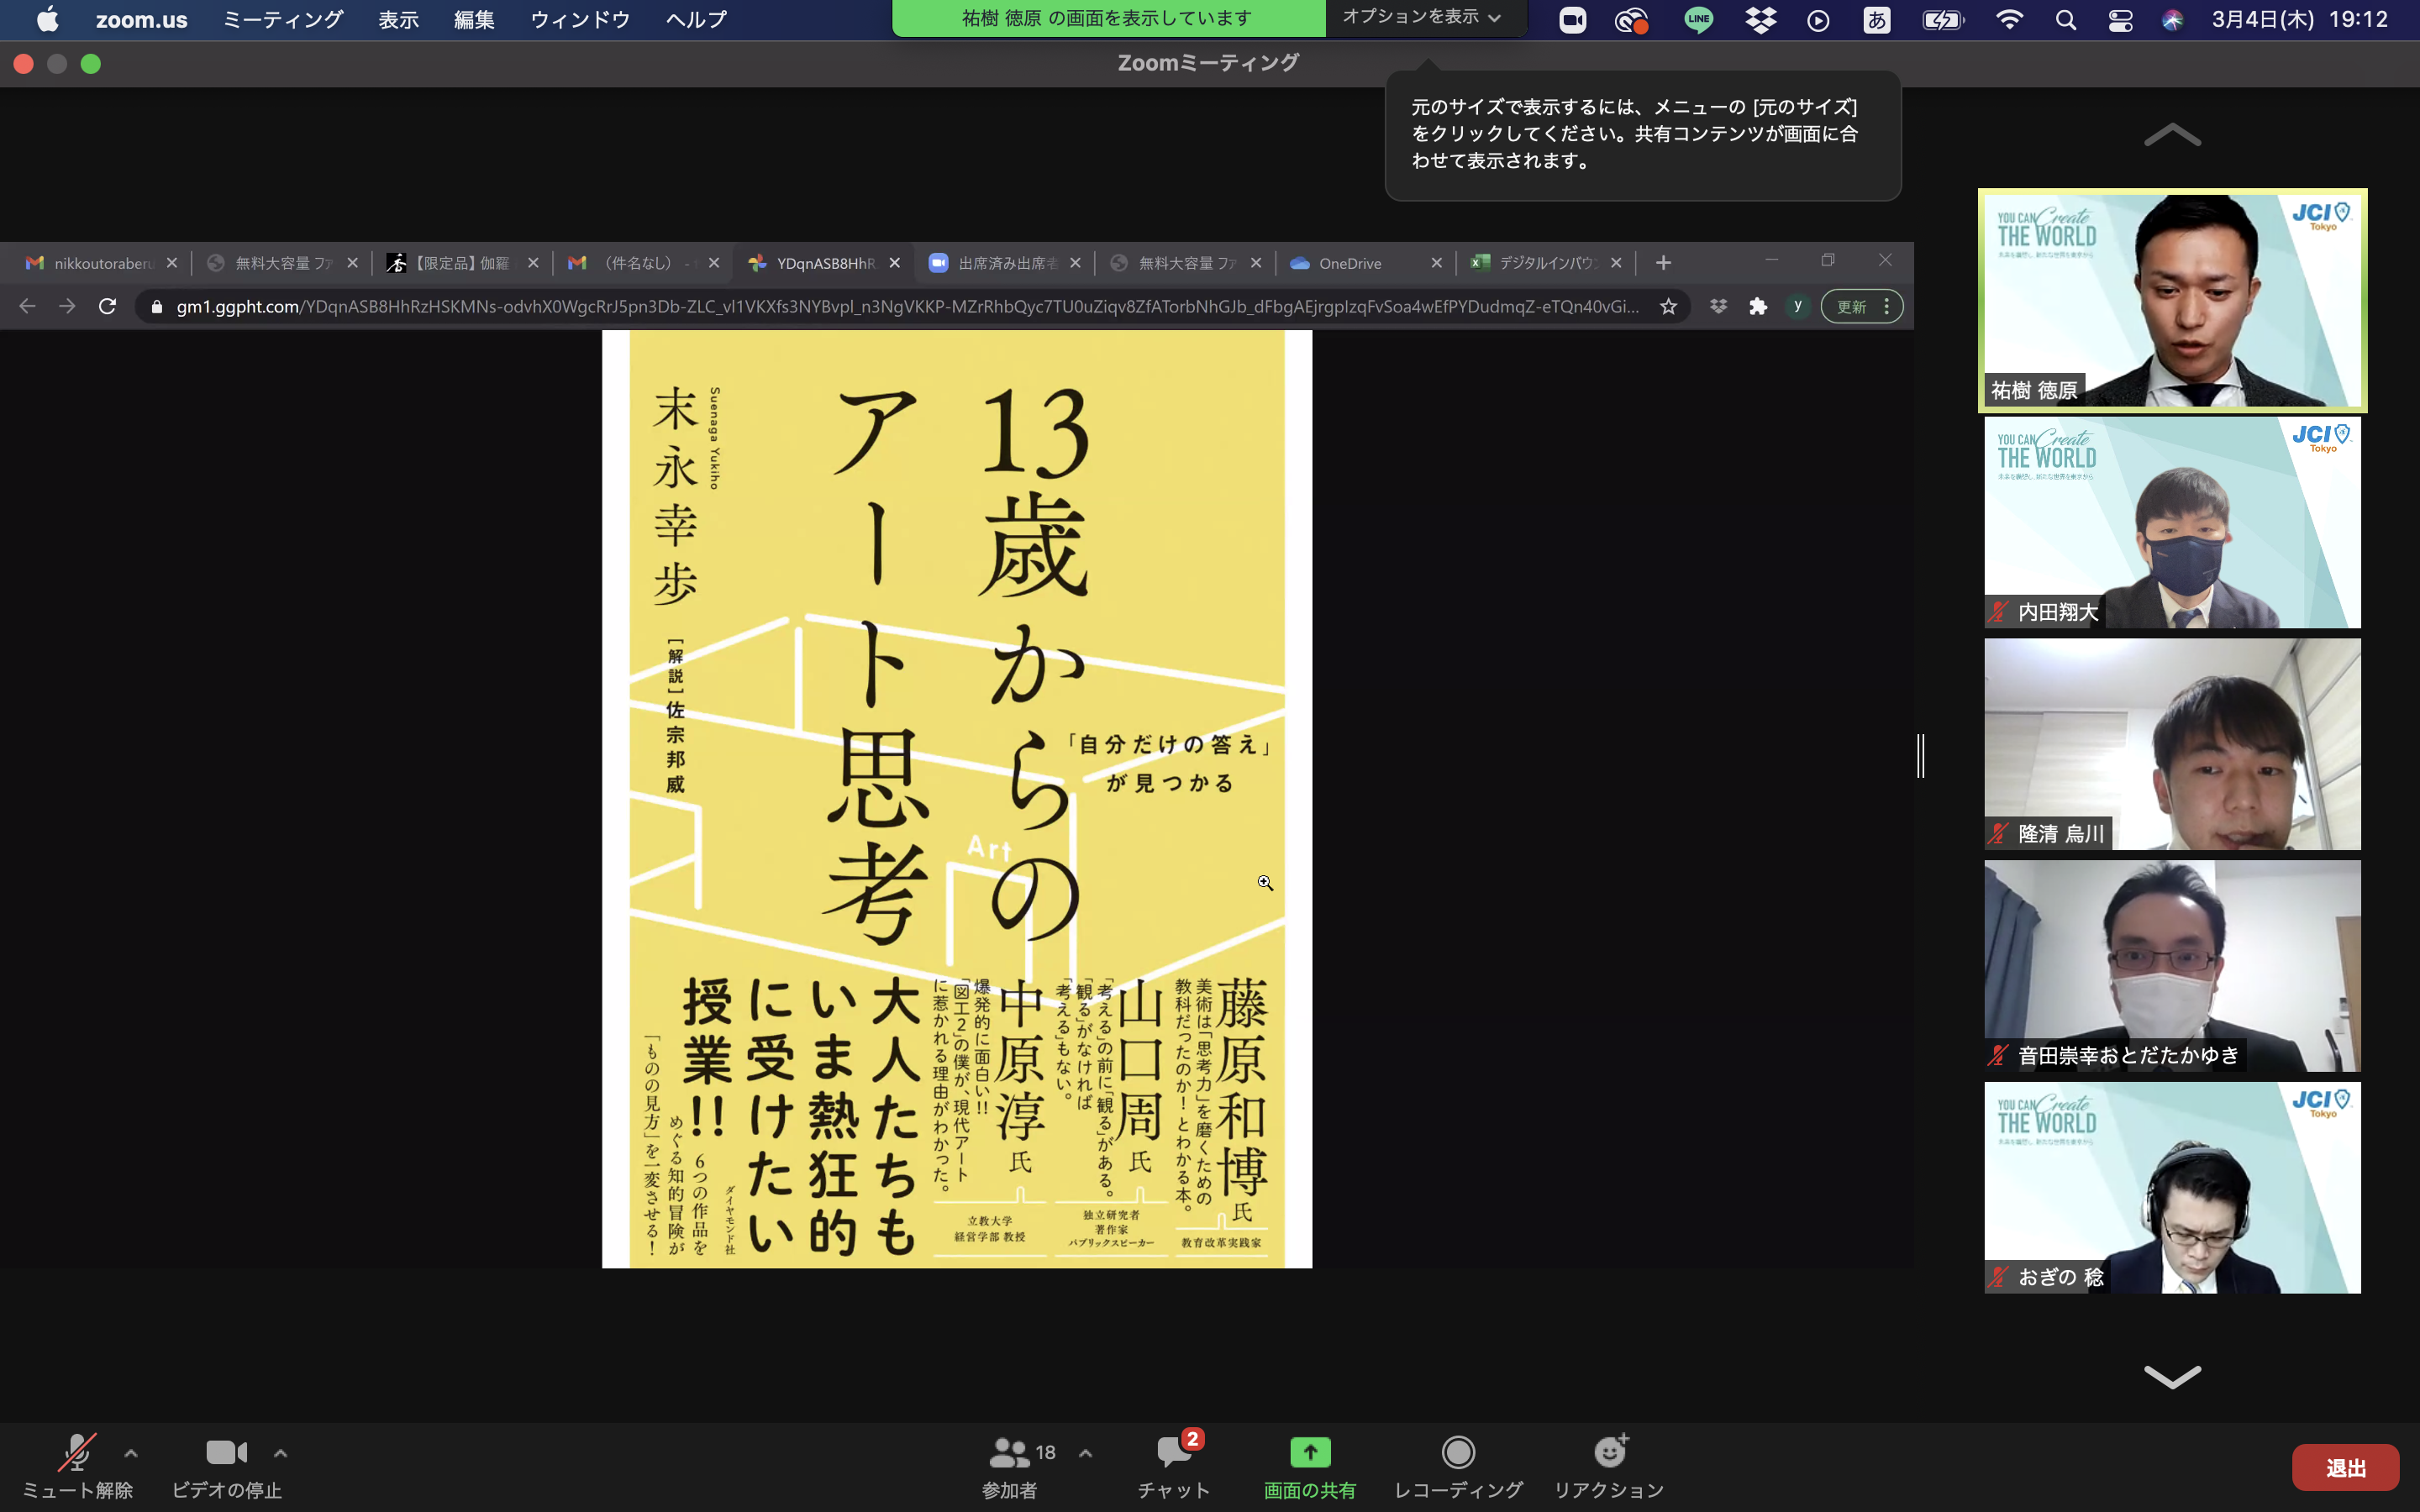This screenshot has height=1512, width=2420.
Task: Open the Meeting menu in the menu bar
Action: point(282,20)
